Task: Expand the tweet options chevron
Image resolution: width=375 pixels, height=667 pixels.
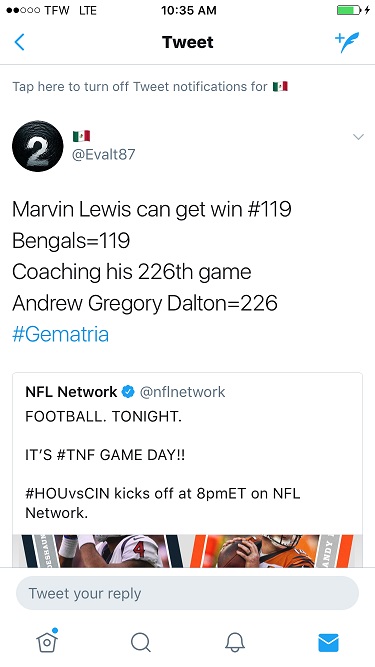Action: pyautogui.click(x=358, y=137)
